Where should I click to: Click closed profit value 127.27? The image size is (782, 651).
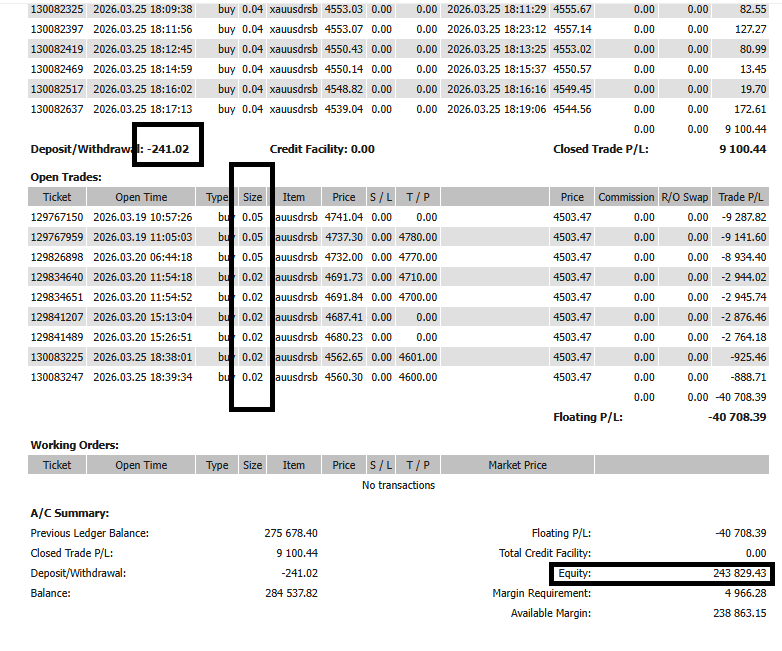751,29
